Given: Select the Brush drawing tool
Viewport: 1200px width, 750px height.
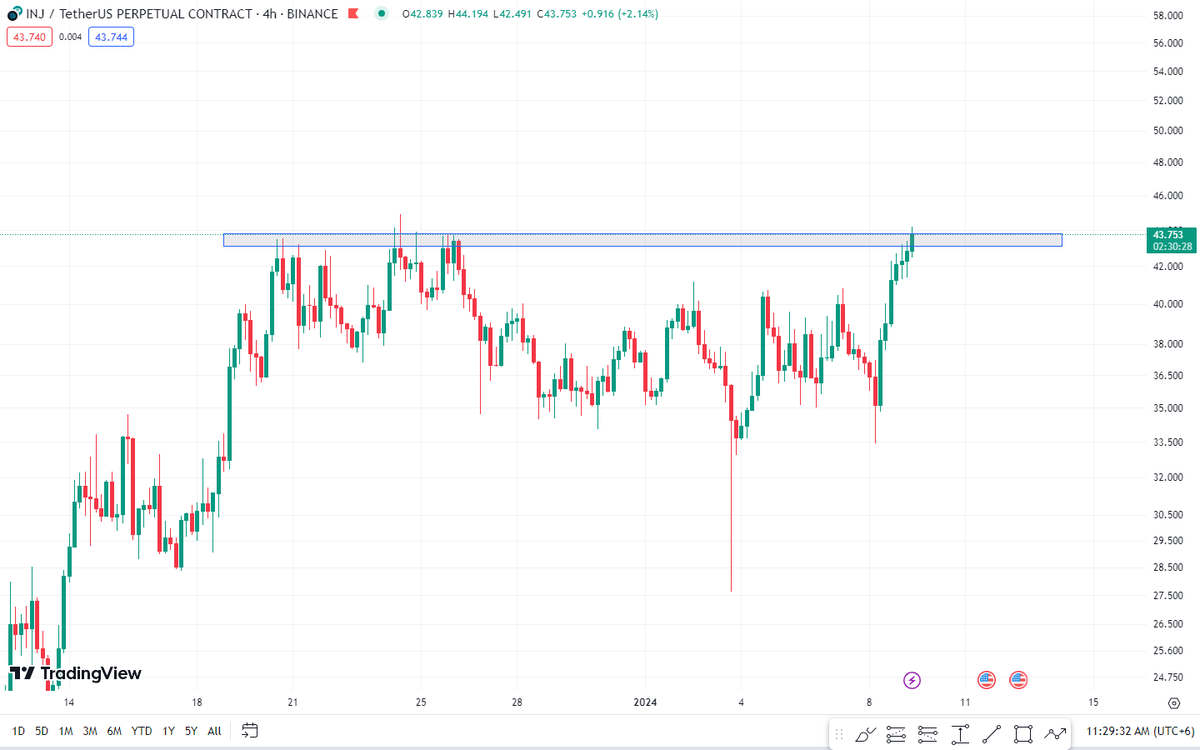Looking at the screenshot, I should (x=866, y=734).
